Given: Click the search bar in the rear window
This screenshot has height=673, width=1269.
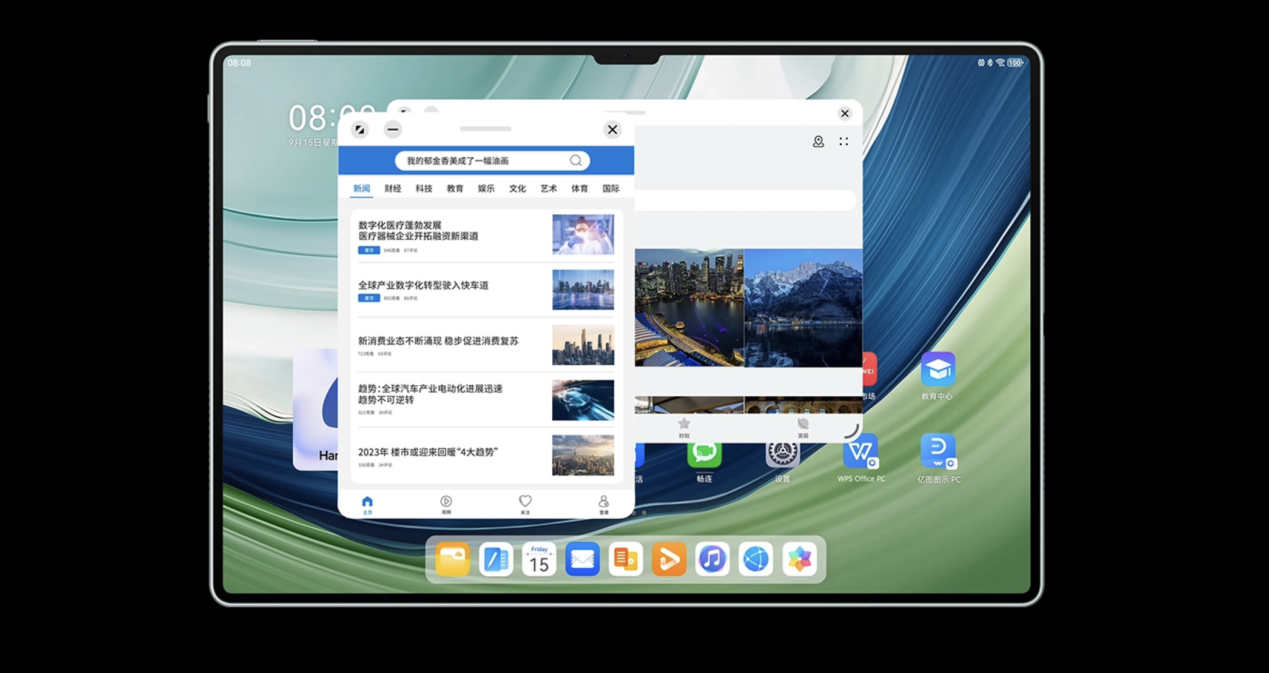Looking at the screenshot, I should pyautogui.click(x=746, y=201).
